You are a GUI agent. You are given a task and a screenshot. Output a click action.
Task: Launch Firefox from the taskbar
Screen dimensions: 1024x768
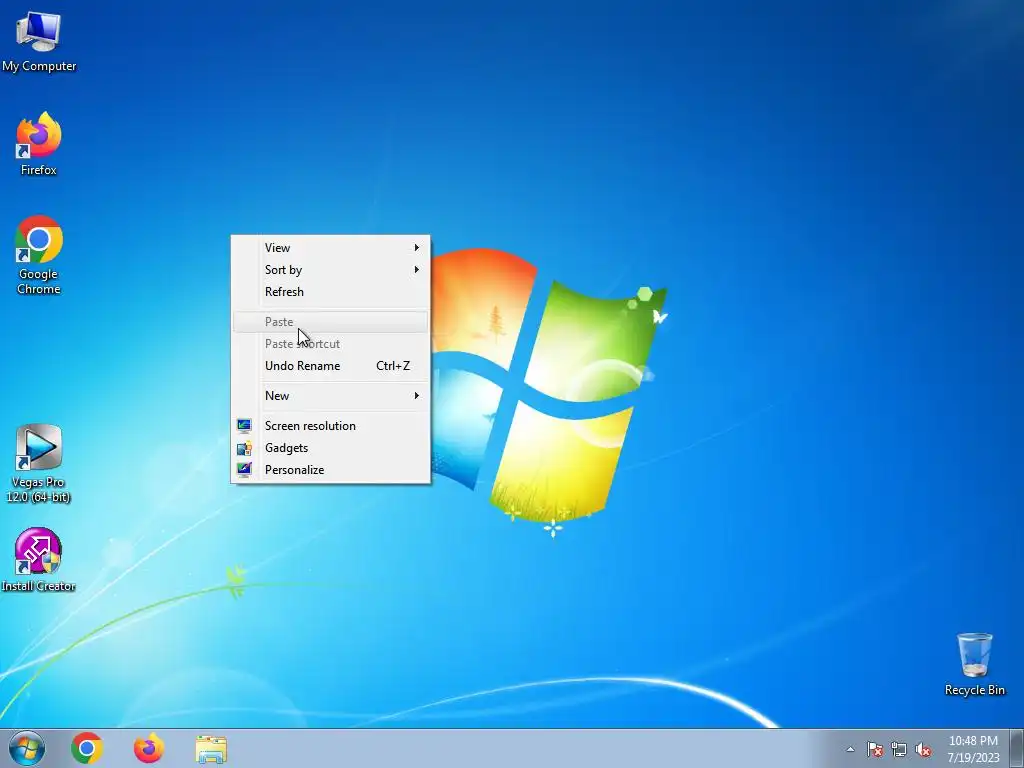(149, 748)
